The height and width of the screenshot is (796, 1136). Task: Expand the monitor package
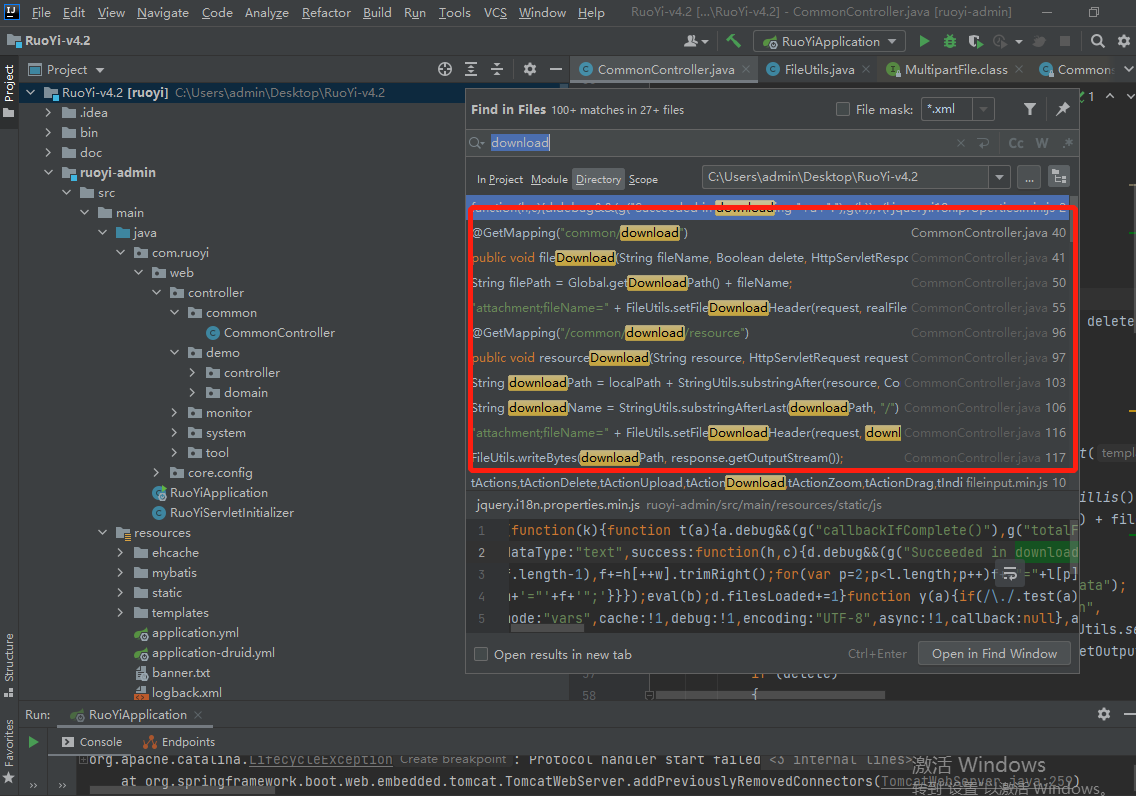pos(174,413)
